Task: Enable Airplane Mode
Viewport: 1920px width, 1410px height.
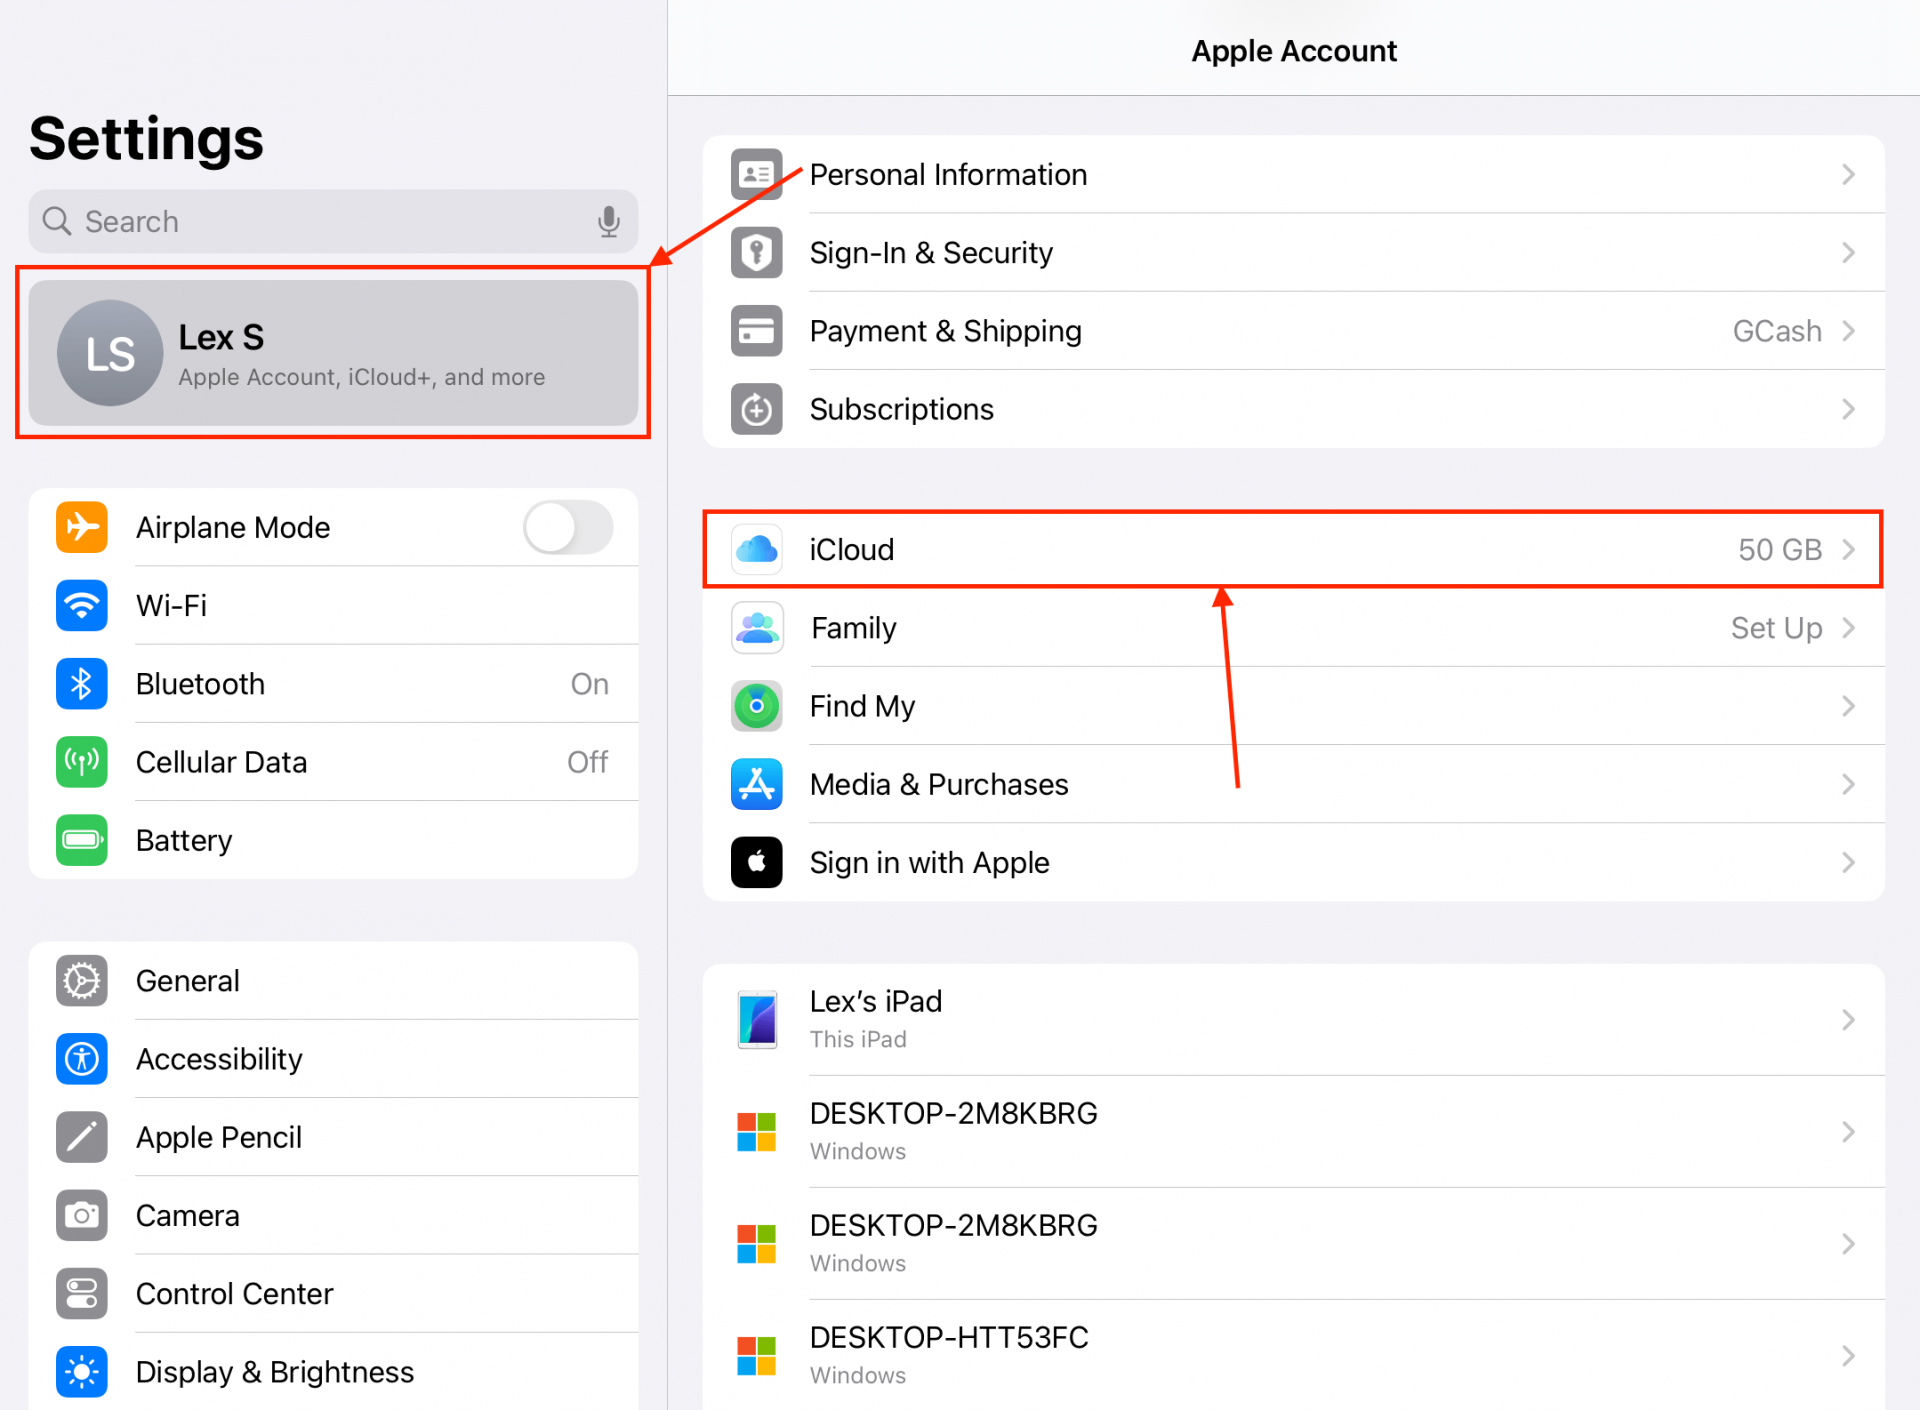Action: pos(567,528)
